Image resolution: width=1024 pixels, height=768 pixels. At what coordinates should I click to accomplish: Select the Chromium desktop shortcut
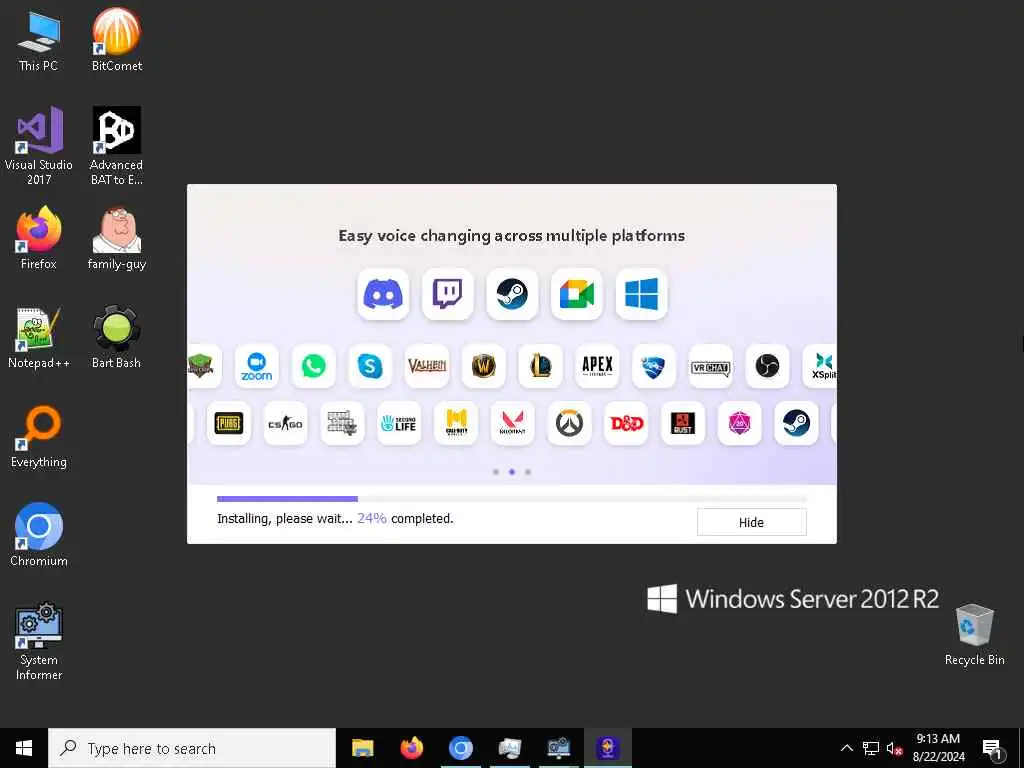39,536
